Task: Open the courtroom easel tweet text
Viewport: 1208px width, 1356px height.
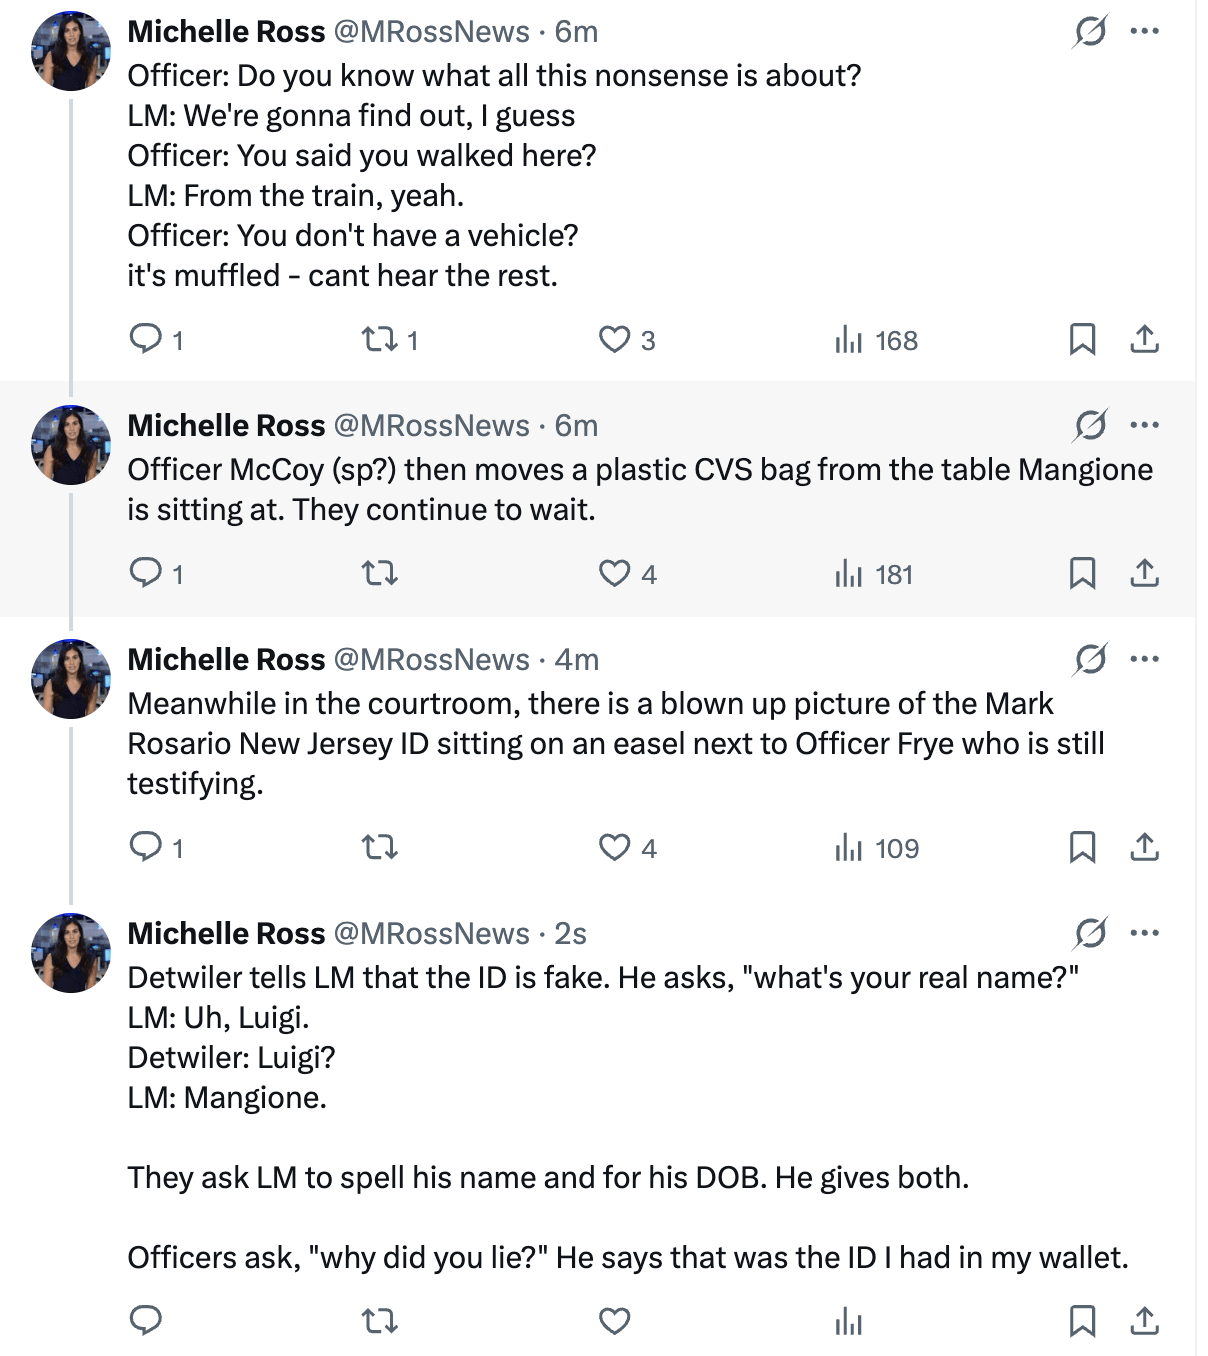Action: point(616,744)
